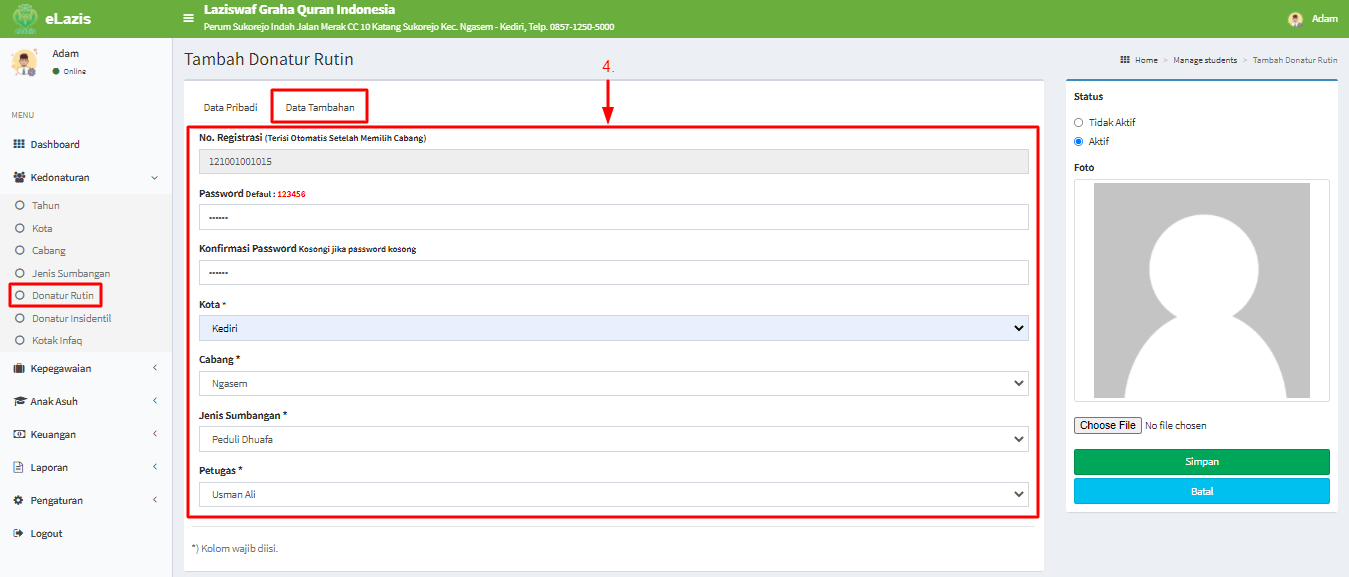Click the Pengaturan gear icon
Screen dimensions: 1349x577
click(x=19, y=500)
